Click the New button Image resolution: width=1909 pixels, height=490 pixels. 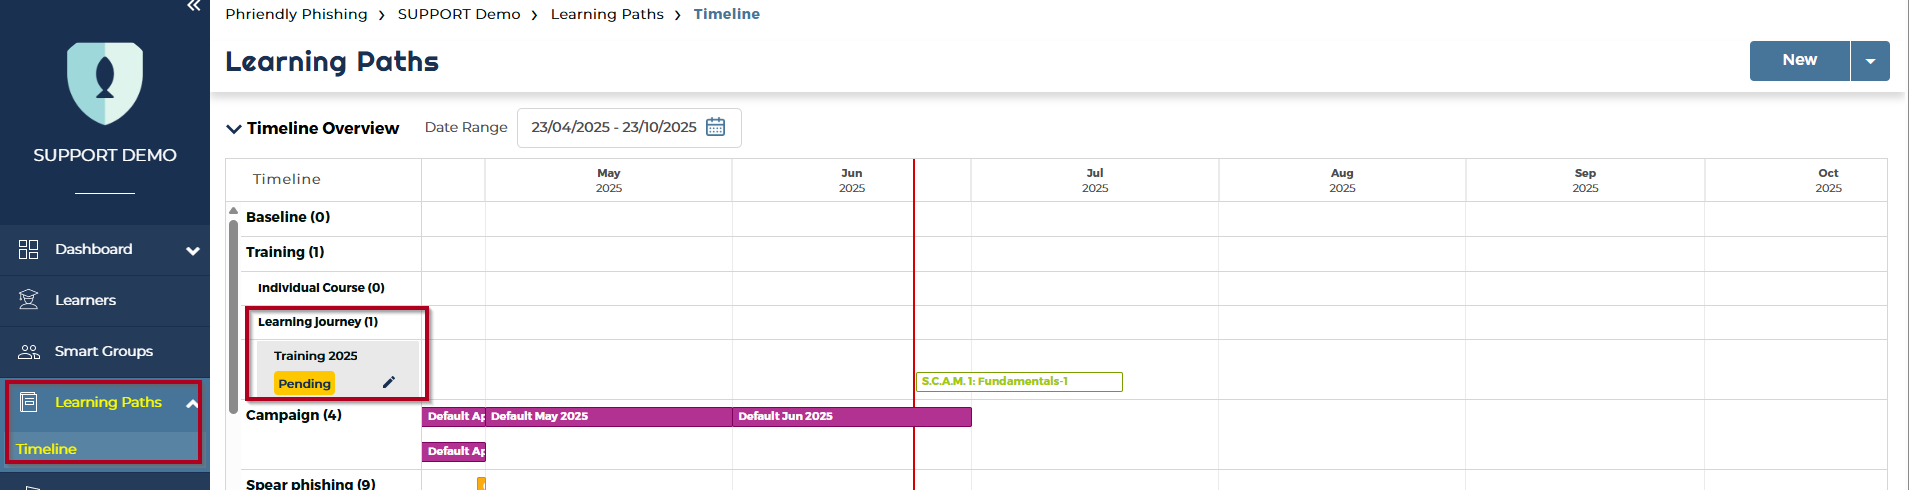[x=1799, y=60]
